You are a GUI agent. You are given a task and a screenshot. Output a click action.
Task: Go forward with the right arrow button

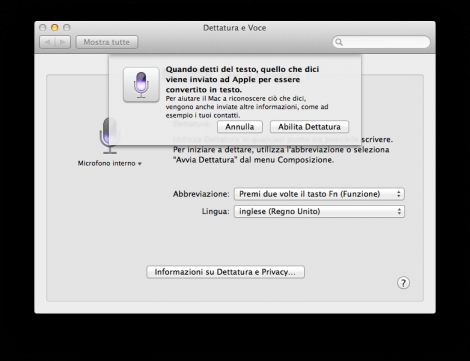point(63,42)
